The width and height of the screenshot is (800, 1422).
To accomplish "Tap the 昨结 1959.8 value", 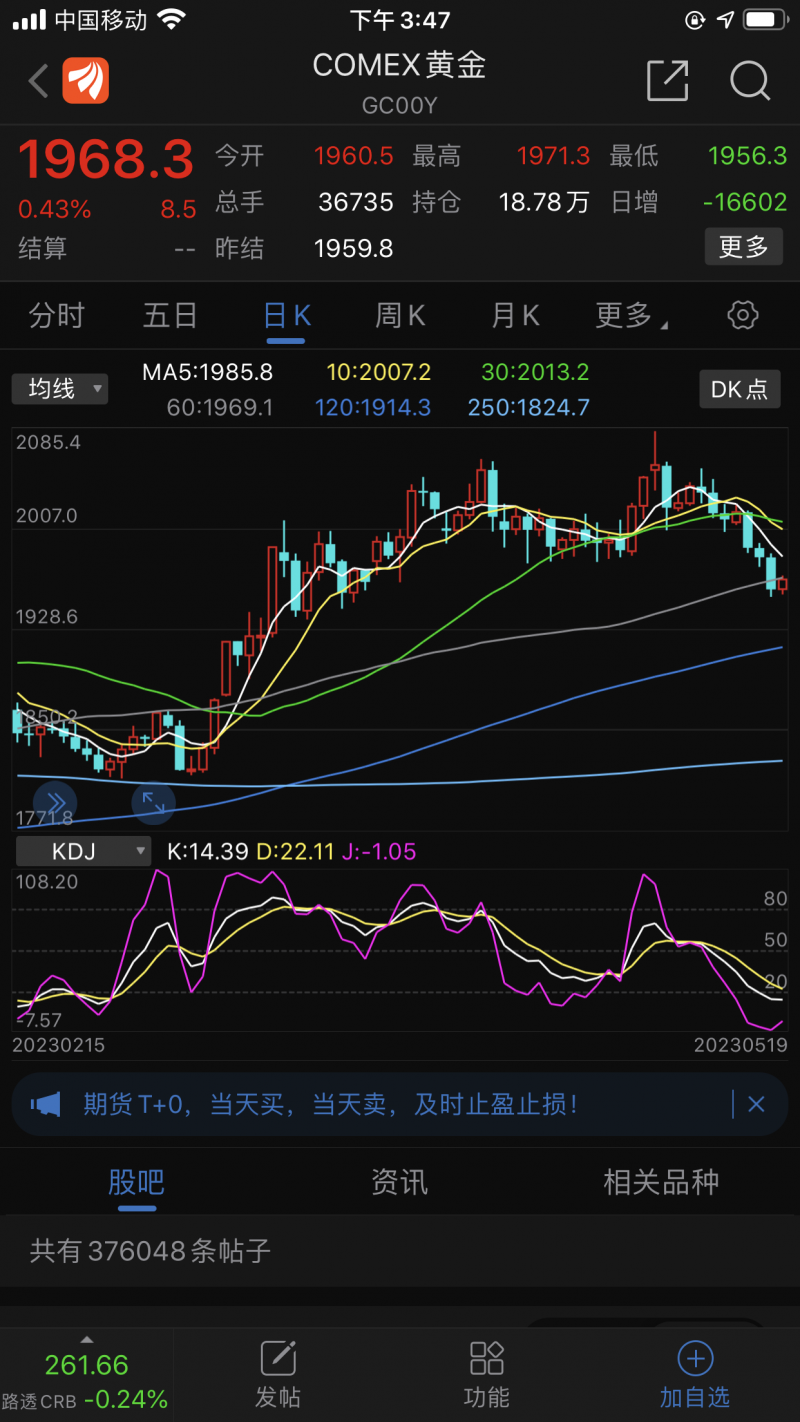I will pyautogui.click(x=354, y=248).
